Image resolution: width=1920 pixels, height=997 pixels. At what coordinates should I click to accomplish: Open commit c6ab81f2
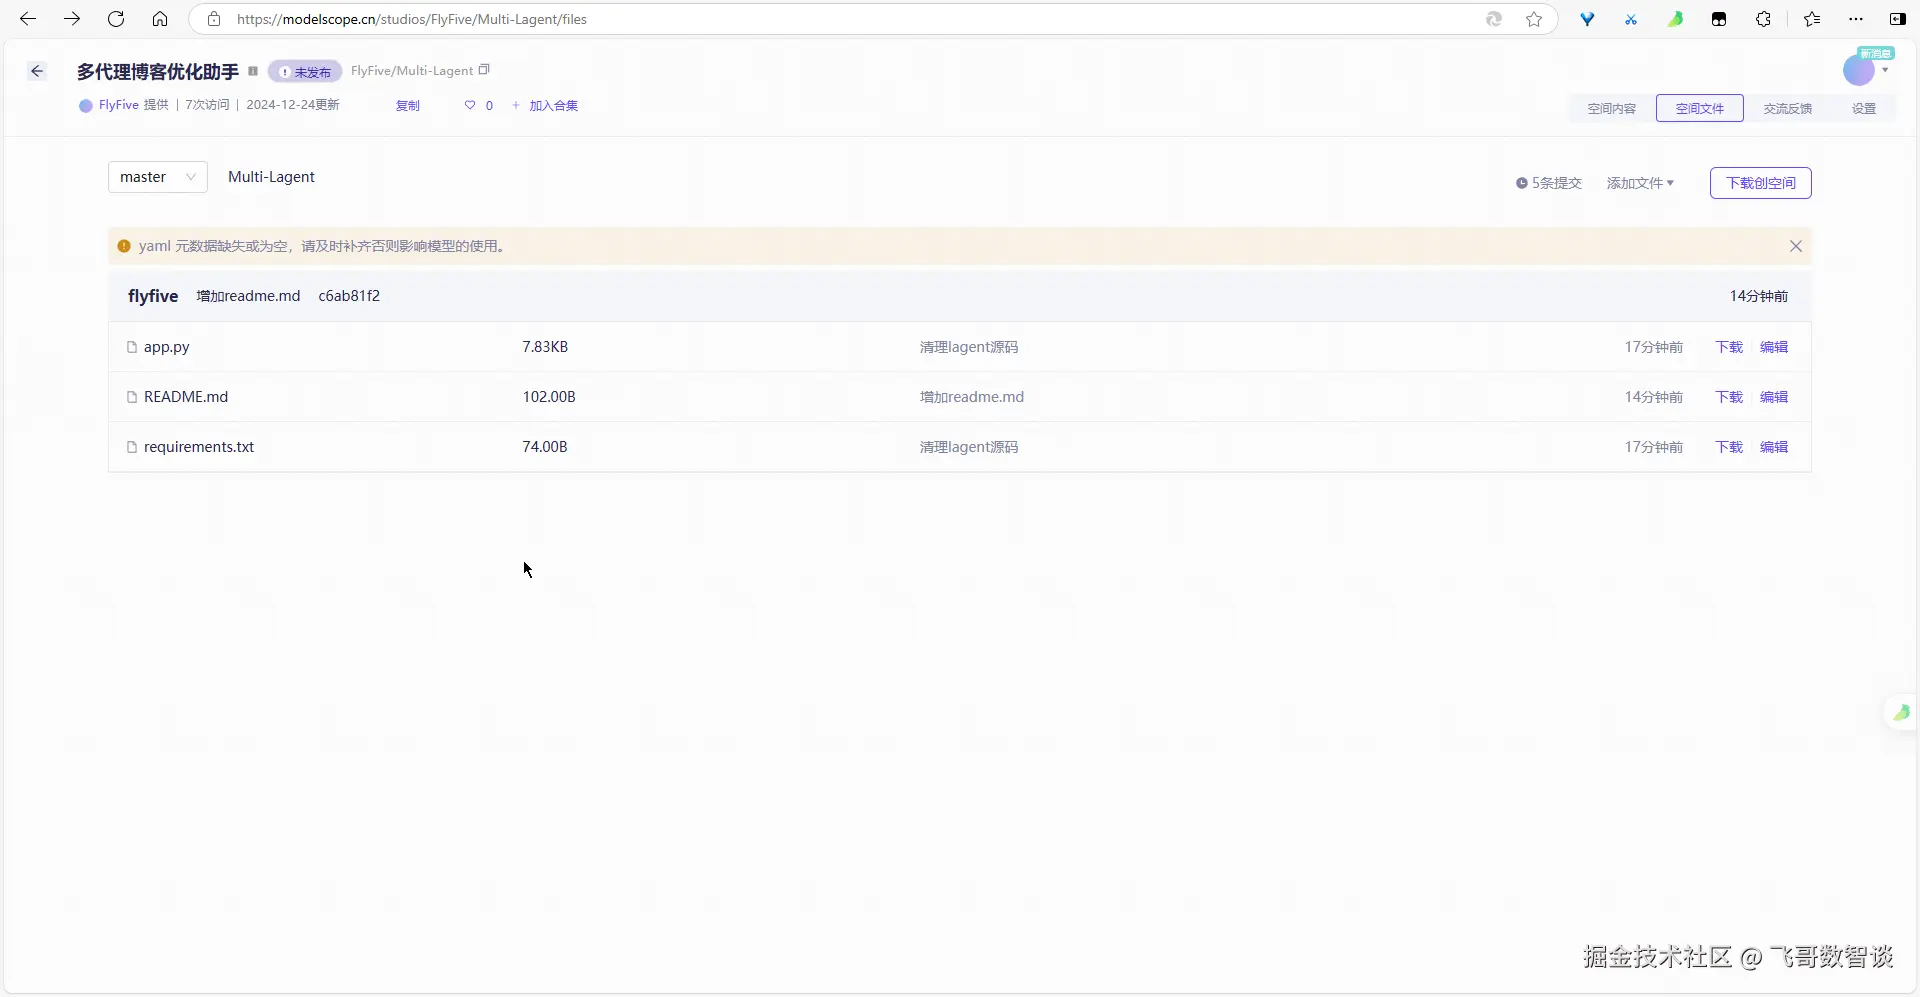349,296
